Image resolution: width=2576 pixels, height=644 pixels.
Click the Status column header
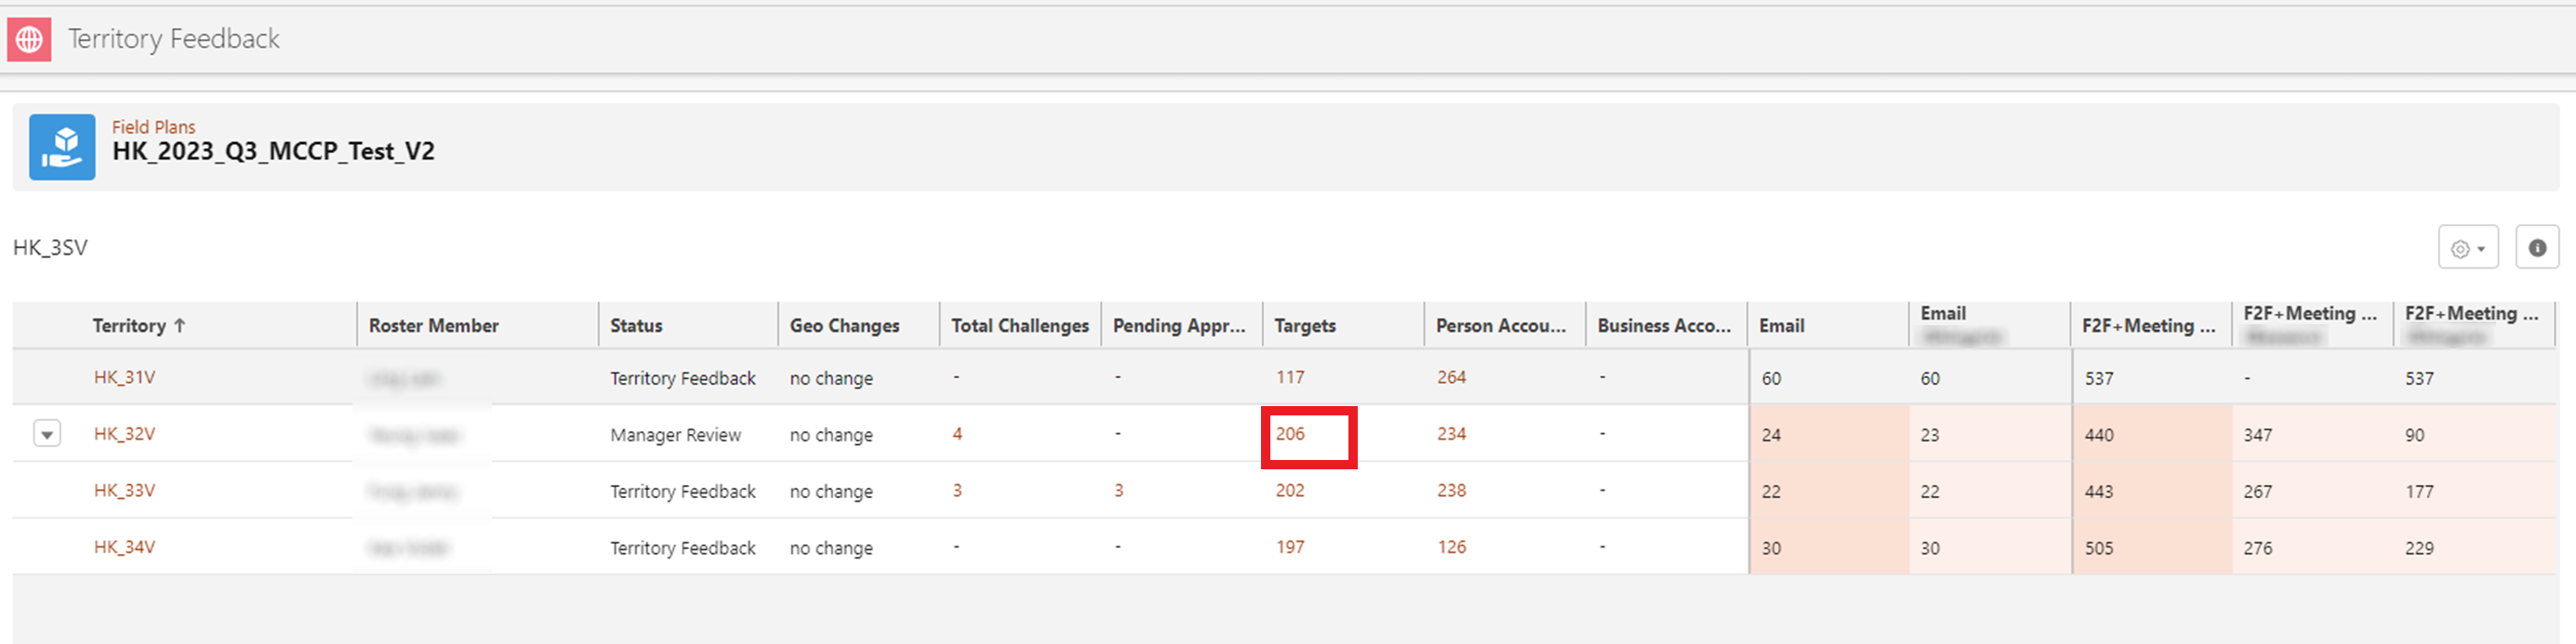pos(636,326)
